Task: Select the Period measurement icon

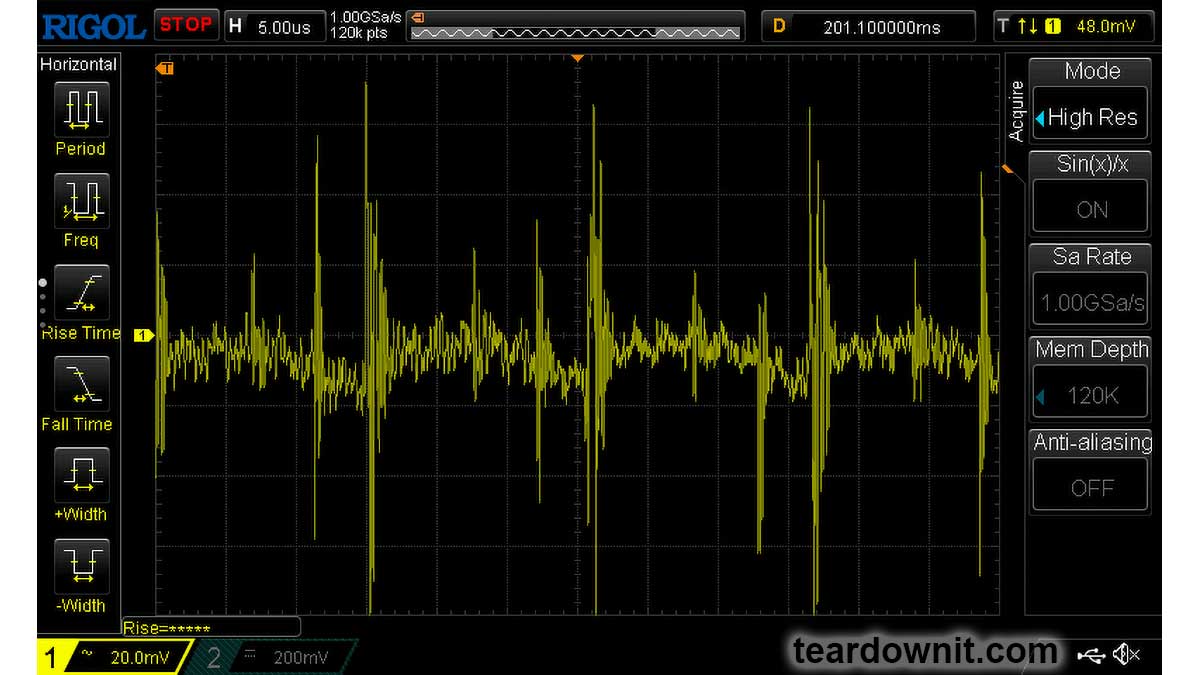Action: [79, 108]
